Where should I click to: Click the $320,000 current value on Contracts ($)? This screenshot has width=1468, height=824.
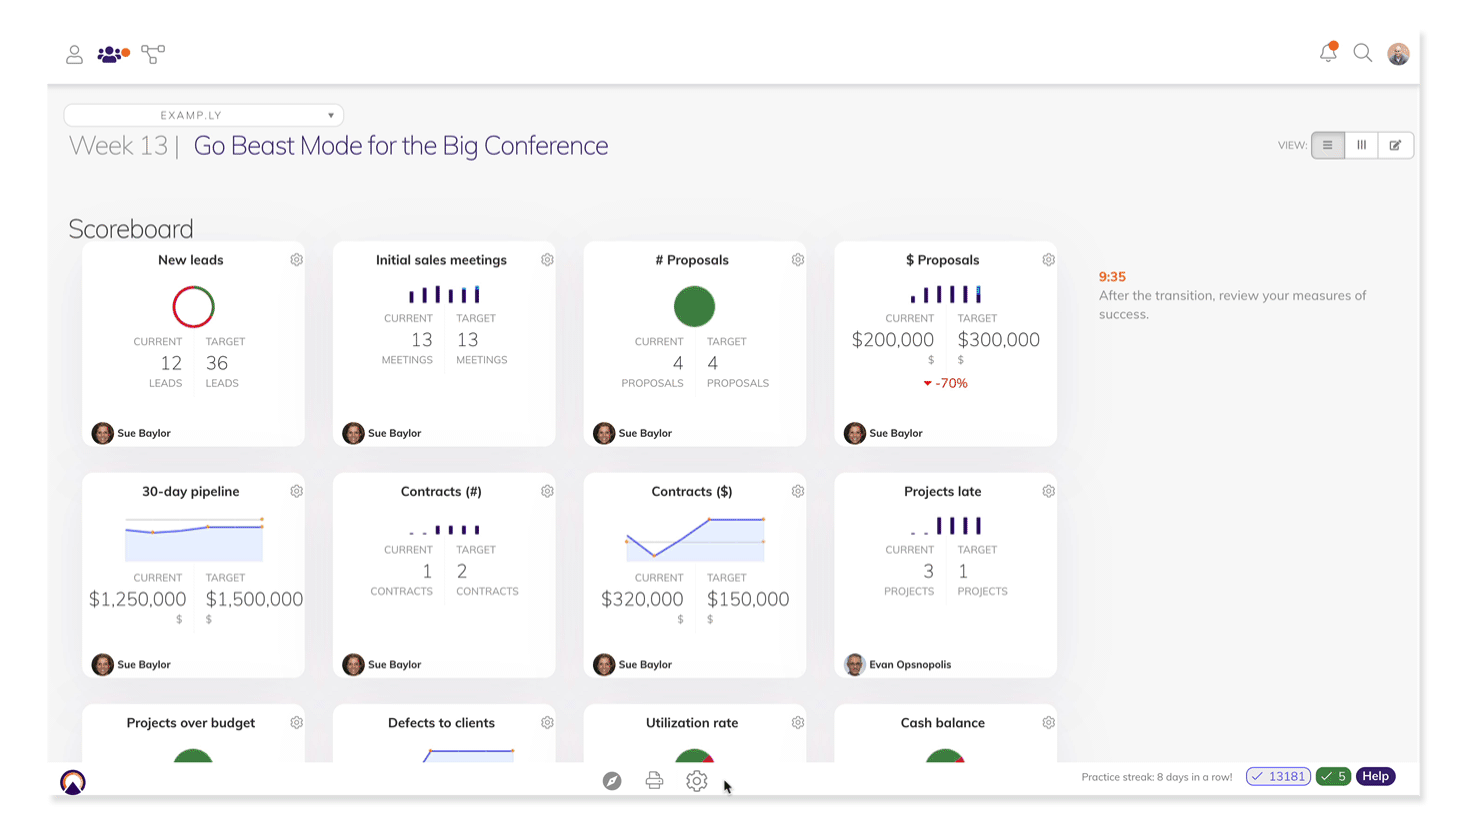point(642,599)
